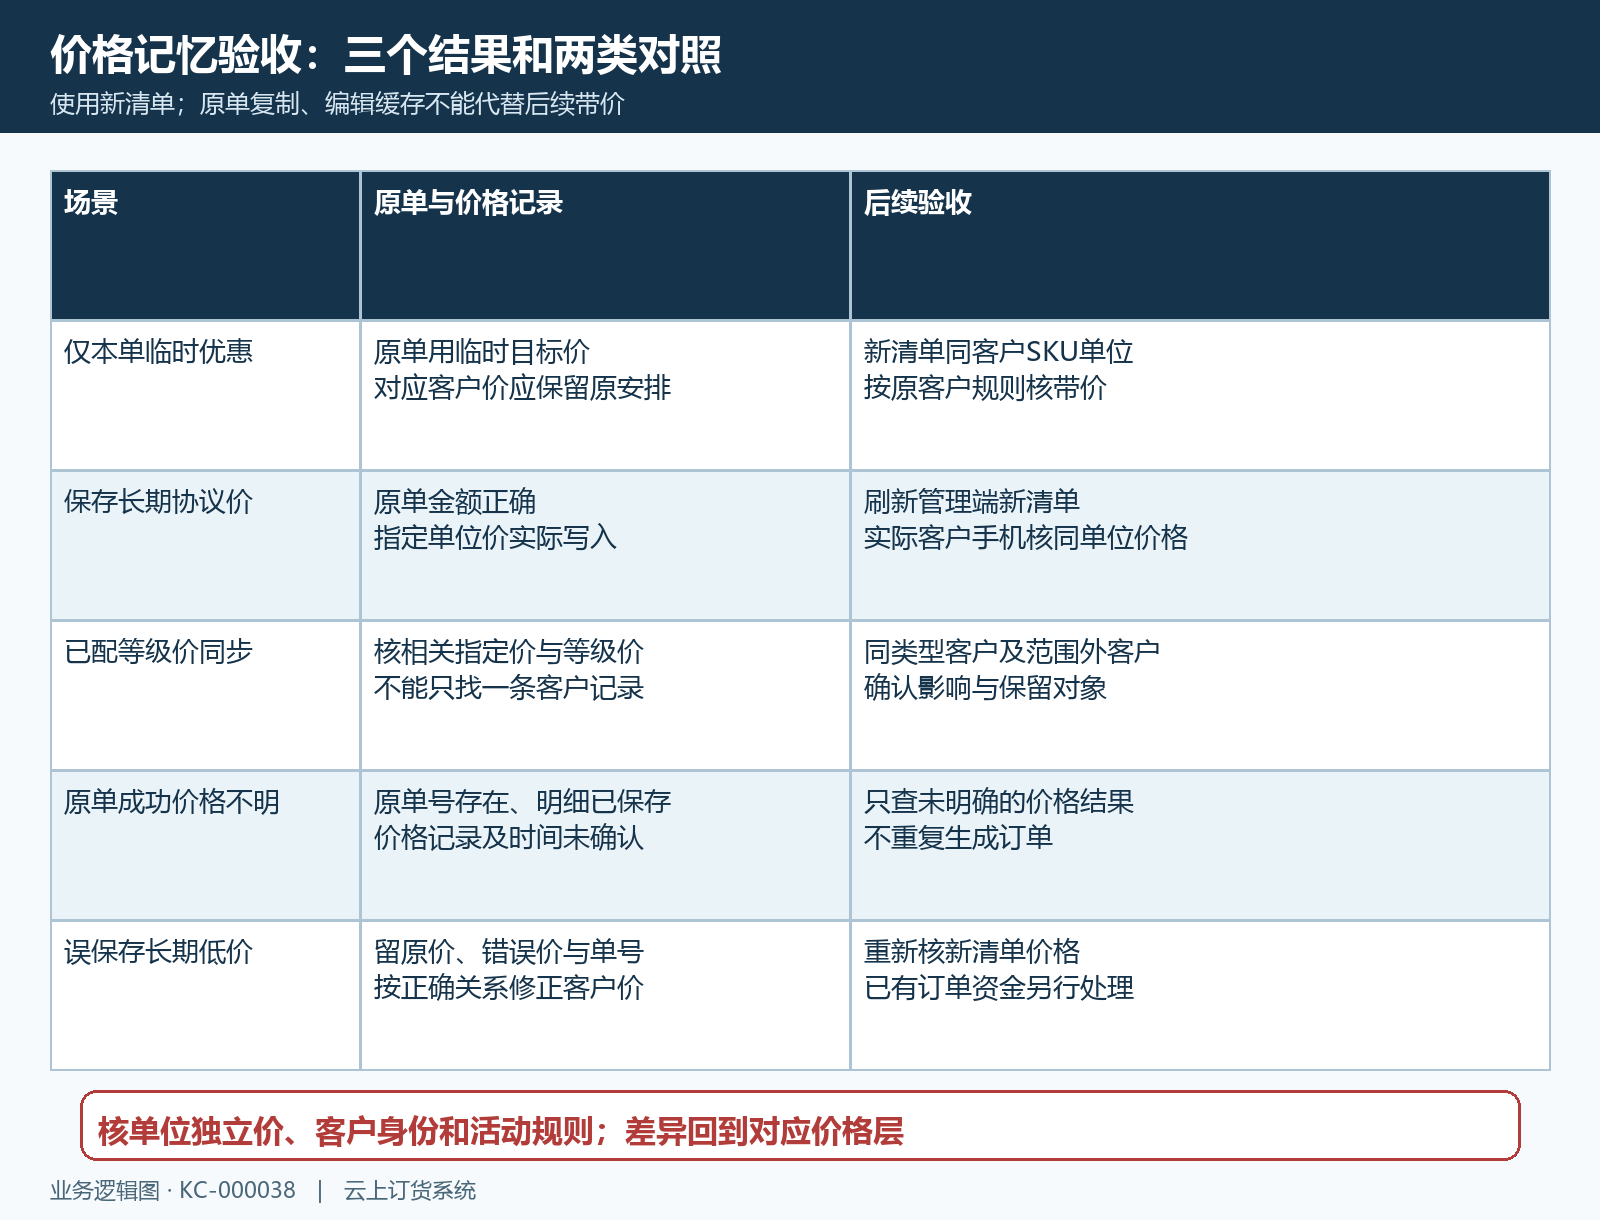The image size is (1600, 1220).
Task: Select the 后续验收 column header
Action: (x=1200, y=246)
